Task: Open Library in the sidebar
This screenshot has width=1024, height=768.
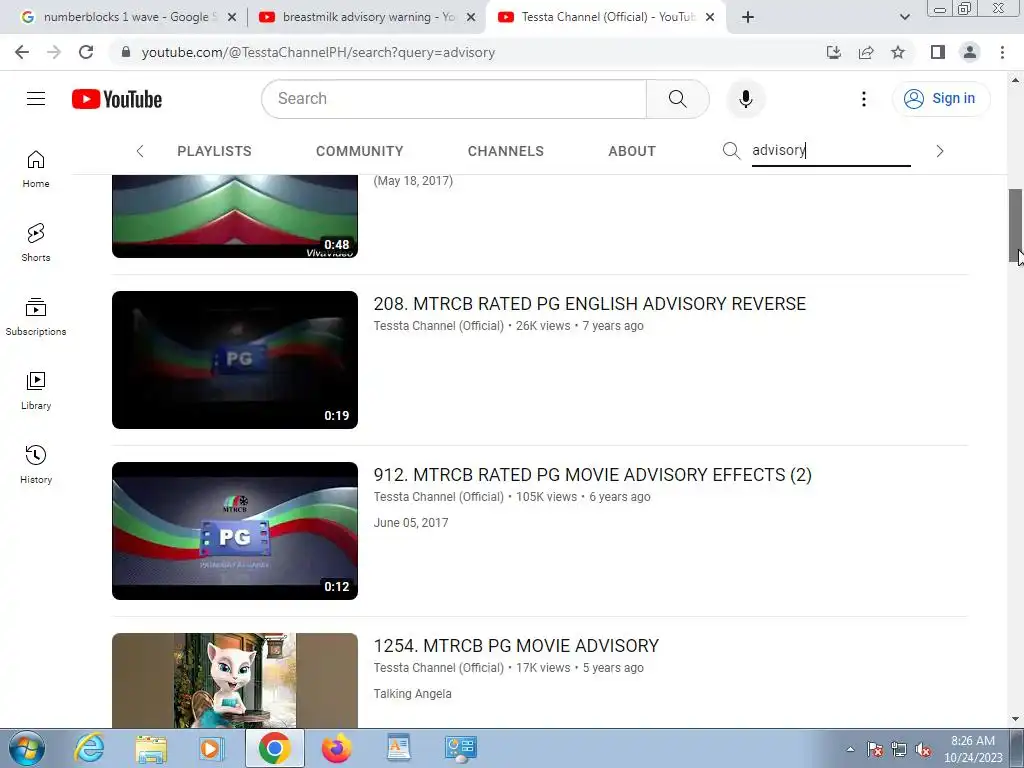Action: pos(36,391)
